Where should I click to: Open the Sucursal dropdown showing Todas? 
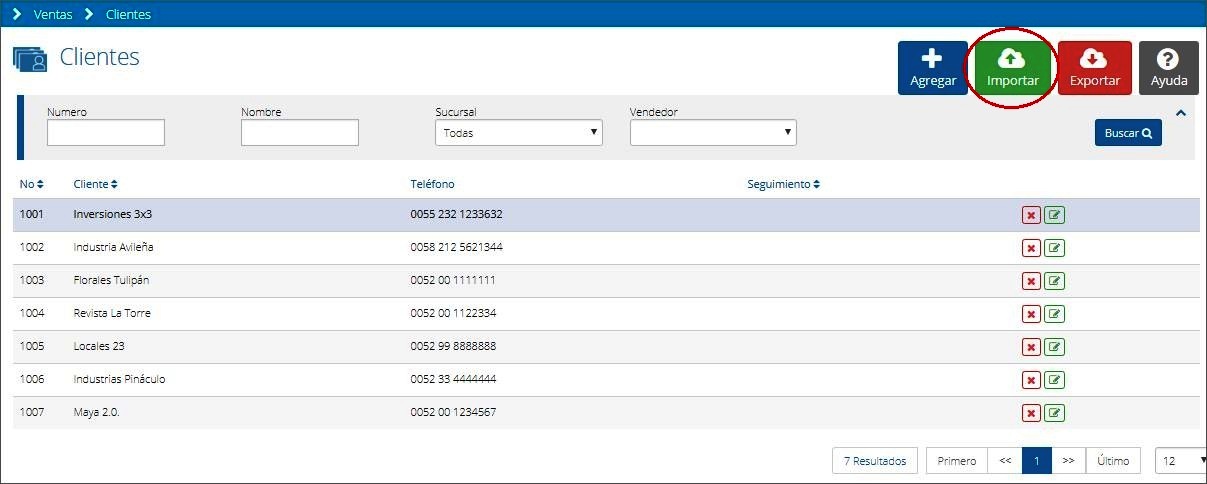[519, 132]
